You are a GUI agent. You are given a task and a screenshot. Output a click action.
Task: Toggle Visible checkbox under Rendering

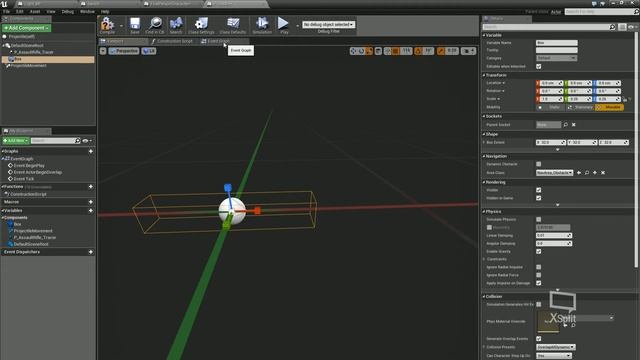(538, 190)
